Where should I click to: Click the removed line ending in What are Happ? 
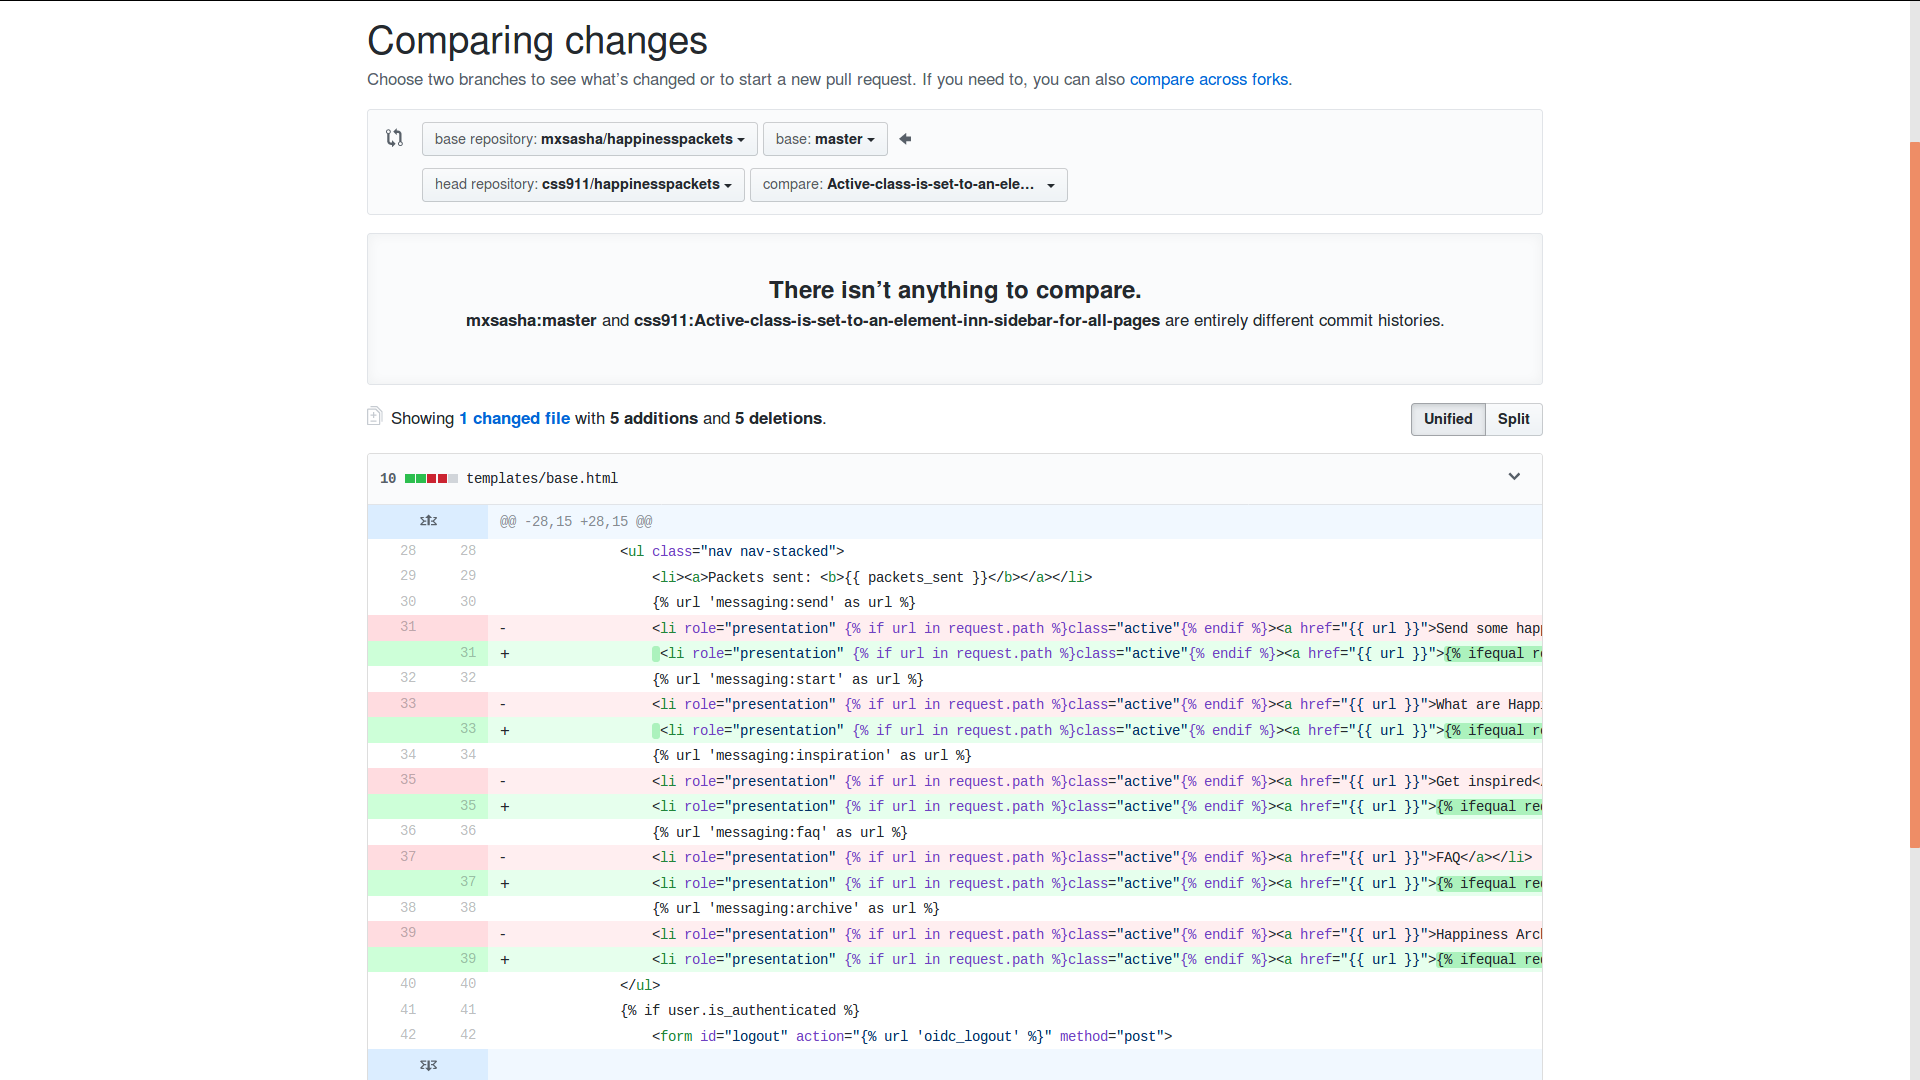(x=1015, y=704)
